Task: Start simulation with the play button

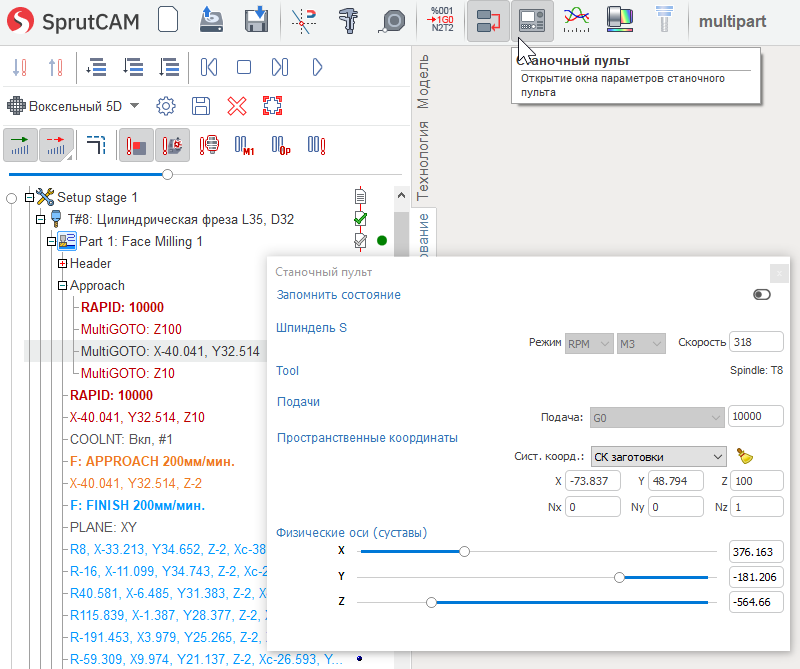Action: click(317, 67)
